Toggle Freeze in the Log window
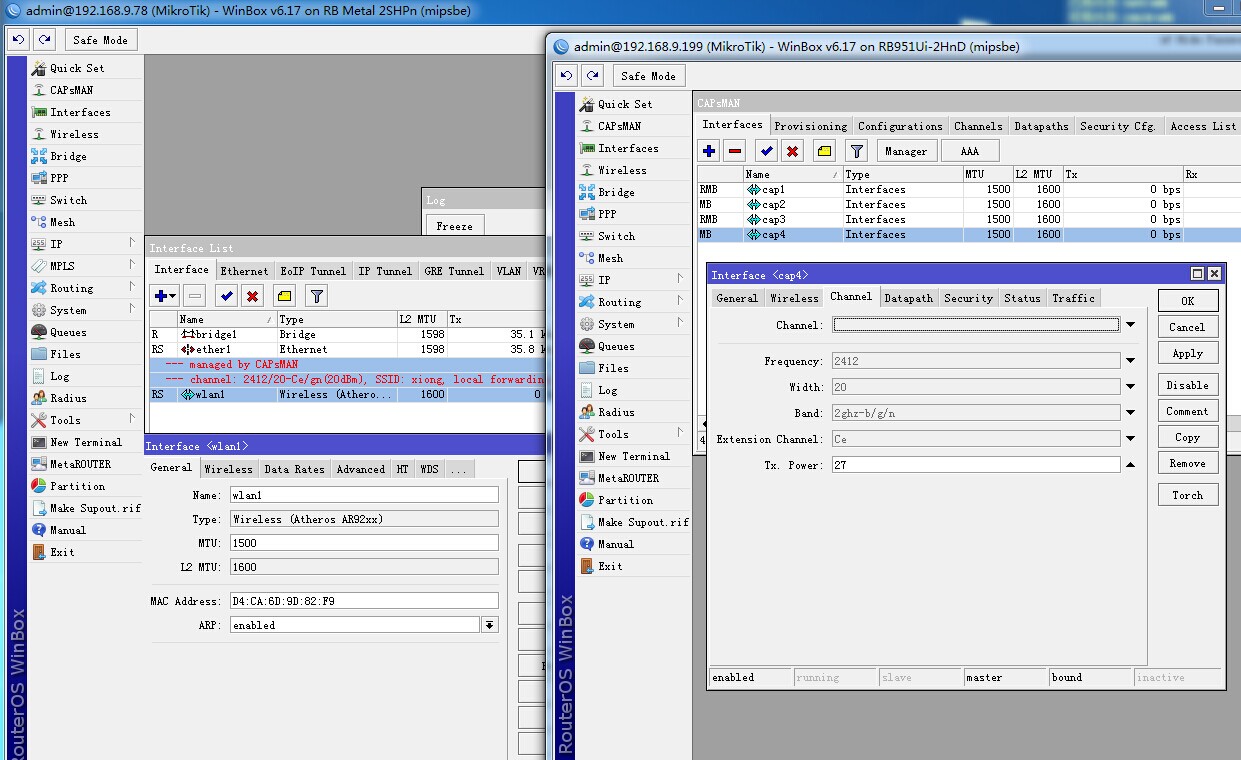The height and width of the screenshot is (760, 1241). pos(454,226)
